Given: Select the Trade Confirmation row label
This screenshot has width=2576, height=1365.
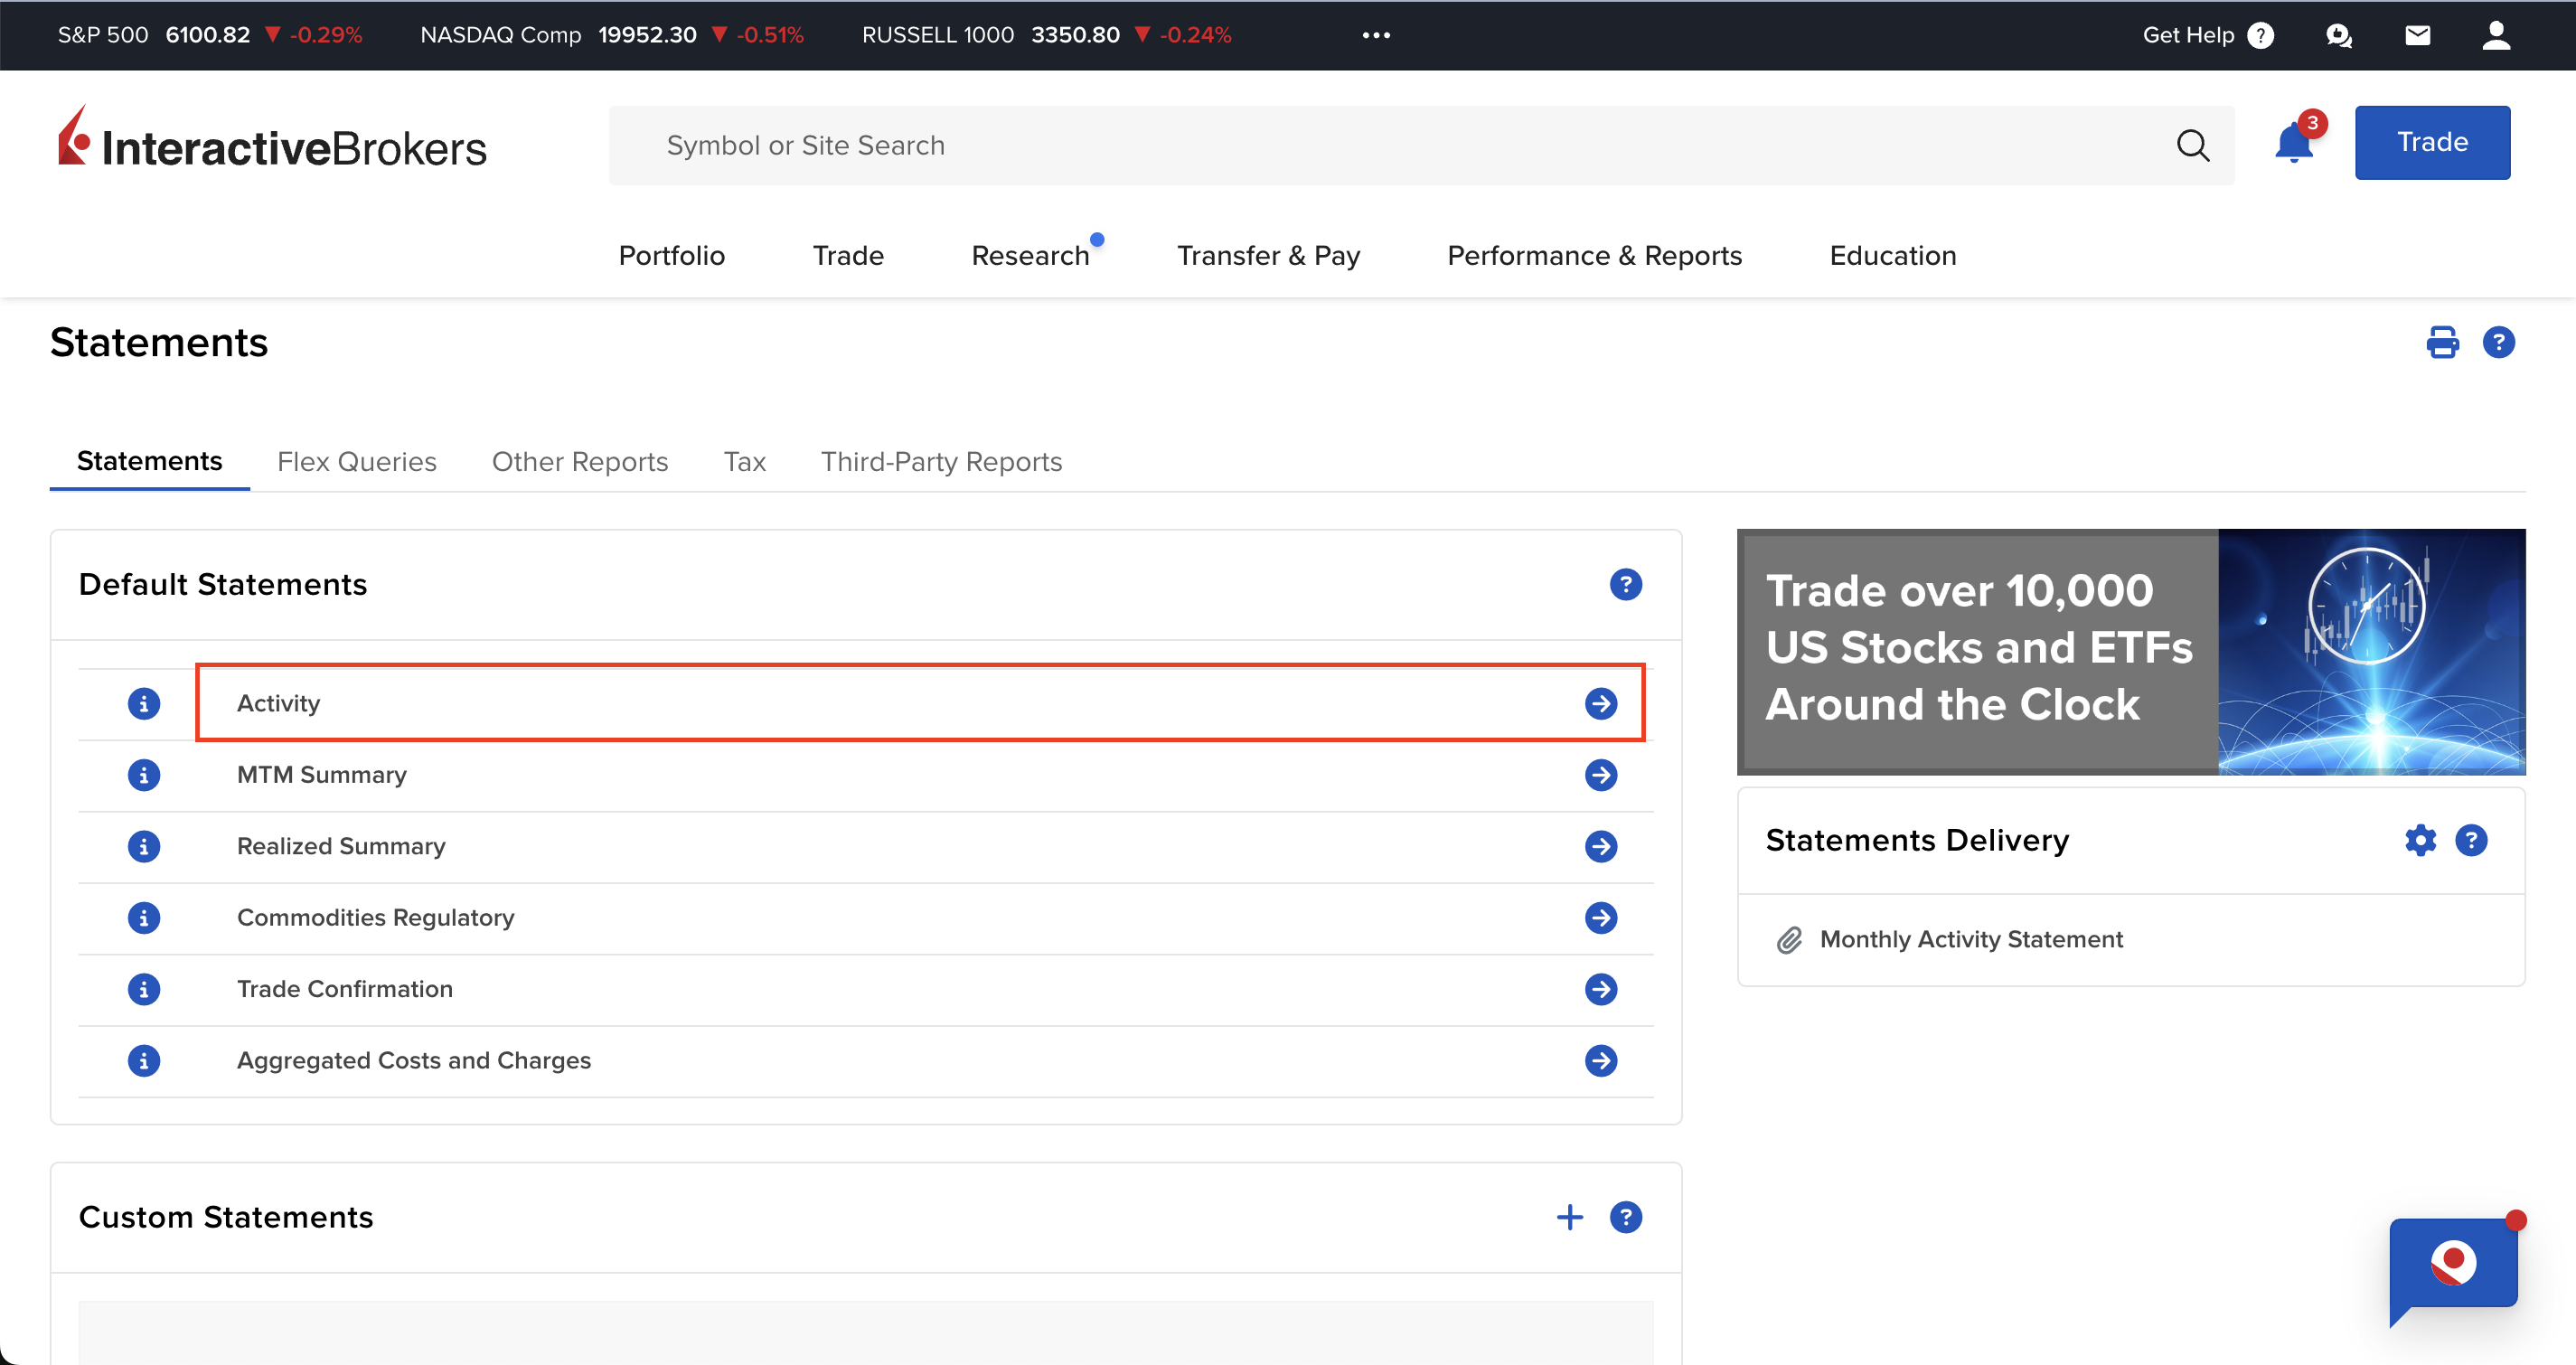Looking at the screenshot, I should coord(345,990).
